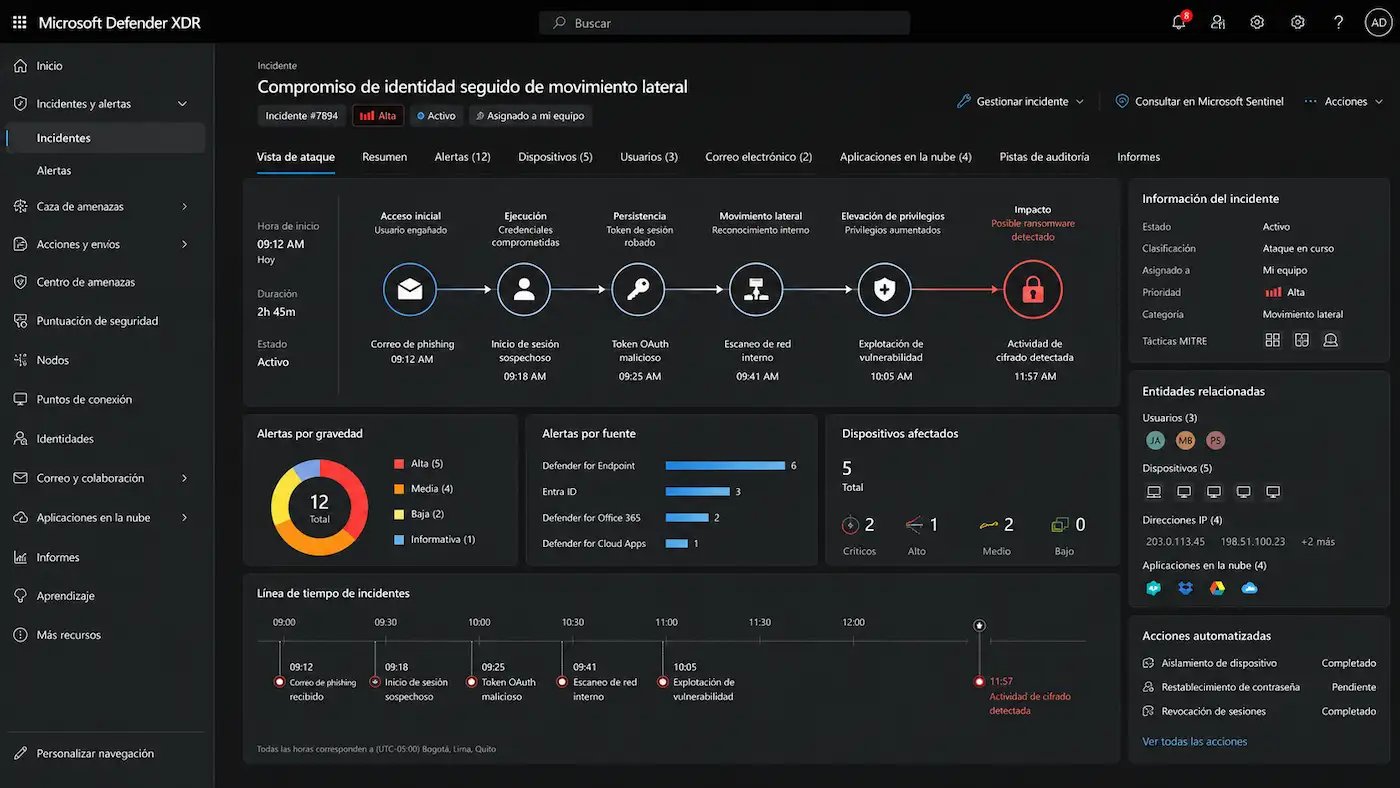The image size is (1400, 788).
Task: Open the notifications bell icon
Action: point(1179,22)
